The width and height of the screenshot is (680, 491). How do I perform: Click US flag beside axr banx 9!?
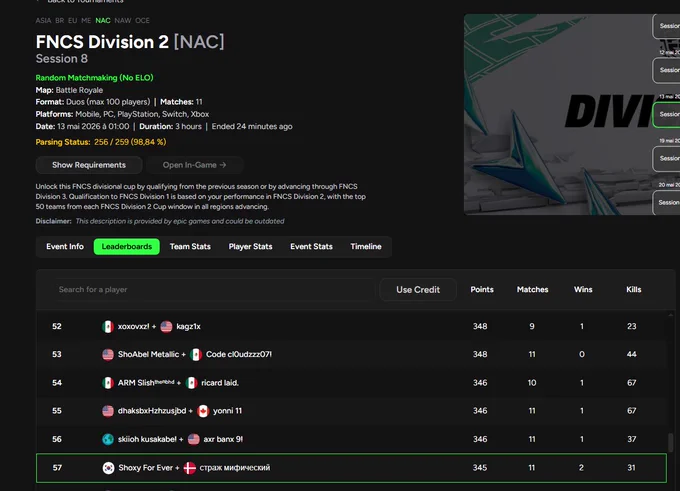[x=193, y=439]
